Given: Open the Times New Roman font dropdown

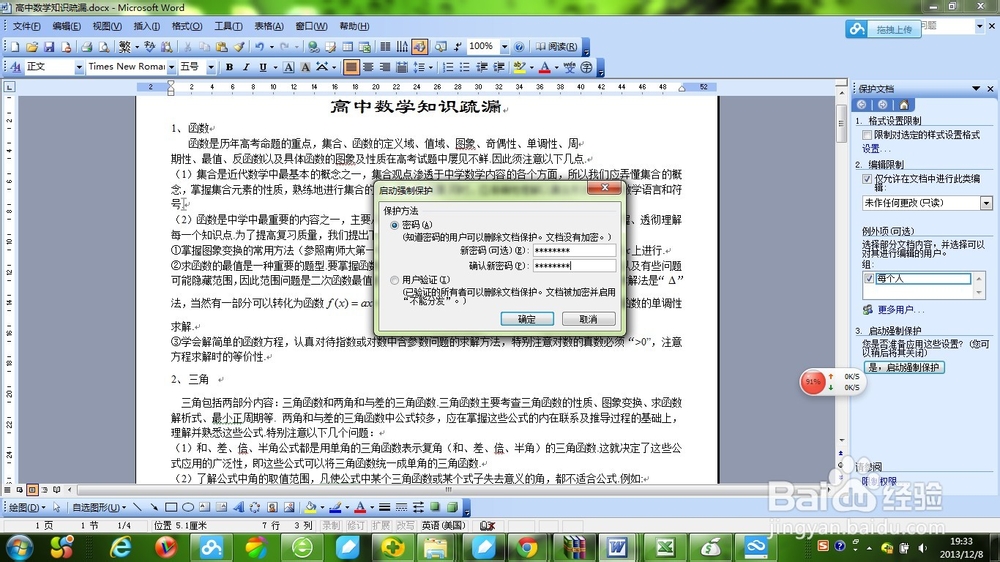Looking at the screenshot, I should pos(171,67).
